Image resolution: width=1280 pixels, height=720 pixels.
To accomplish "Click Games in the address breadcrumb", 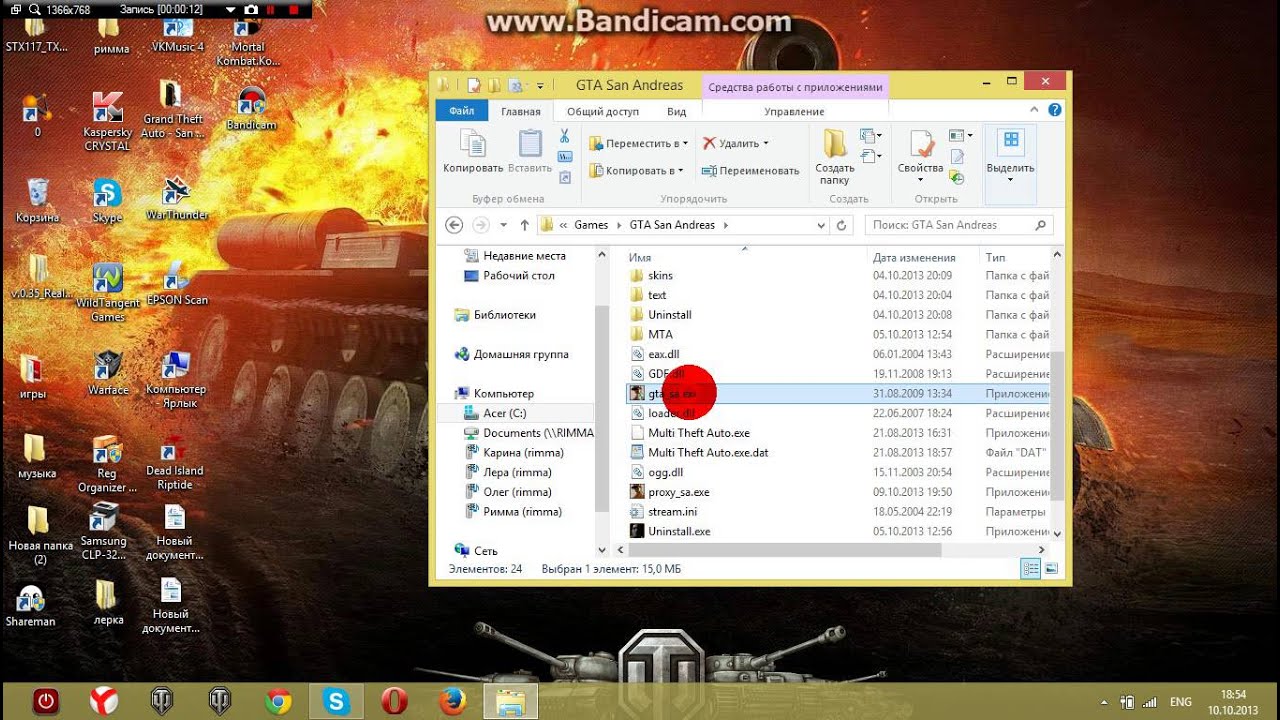I will [x=591, y=225].
